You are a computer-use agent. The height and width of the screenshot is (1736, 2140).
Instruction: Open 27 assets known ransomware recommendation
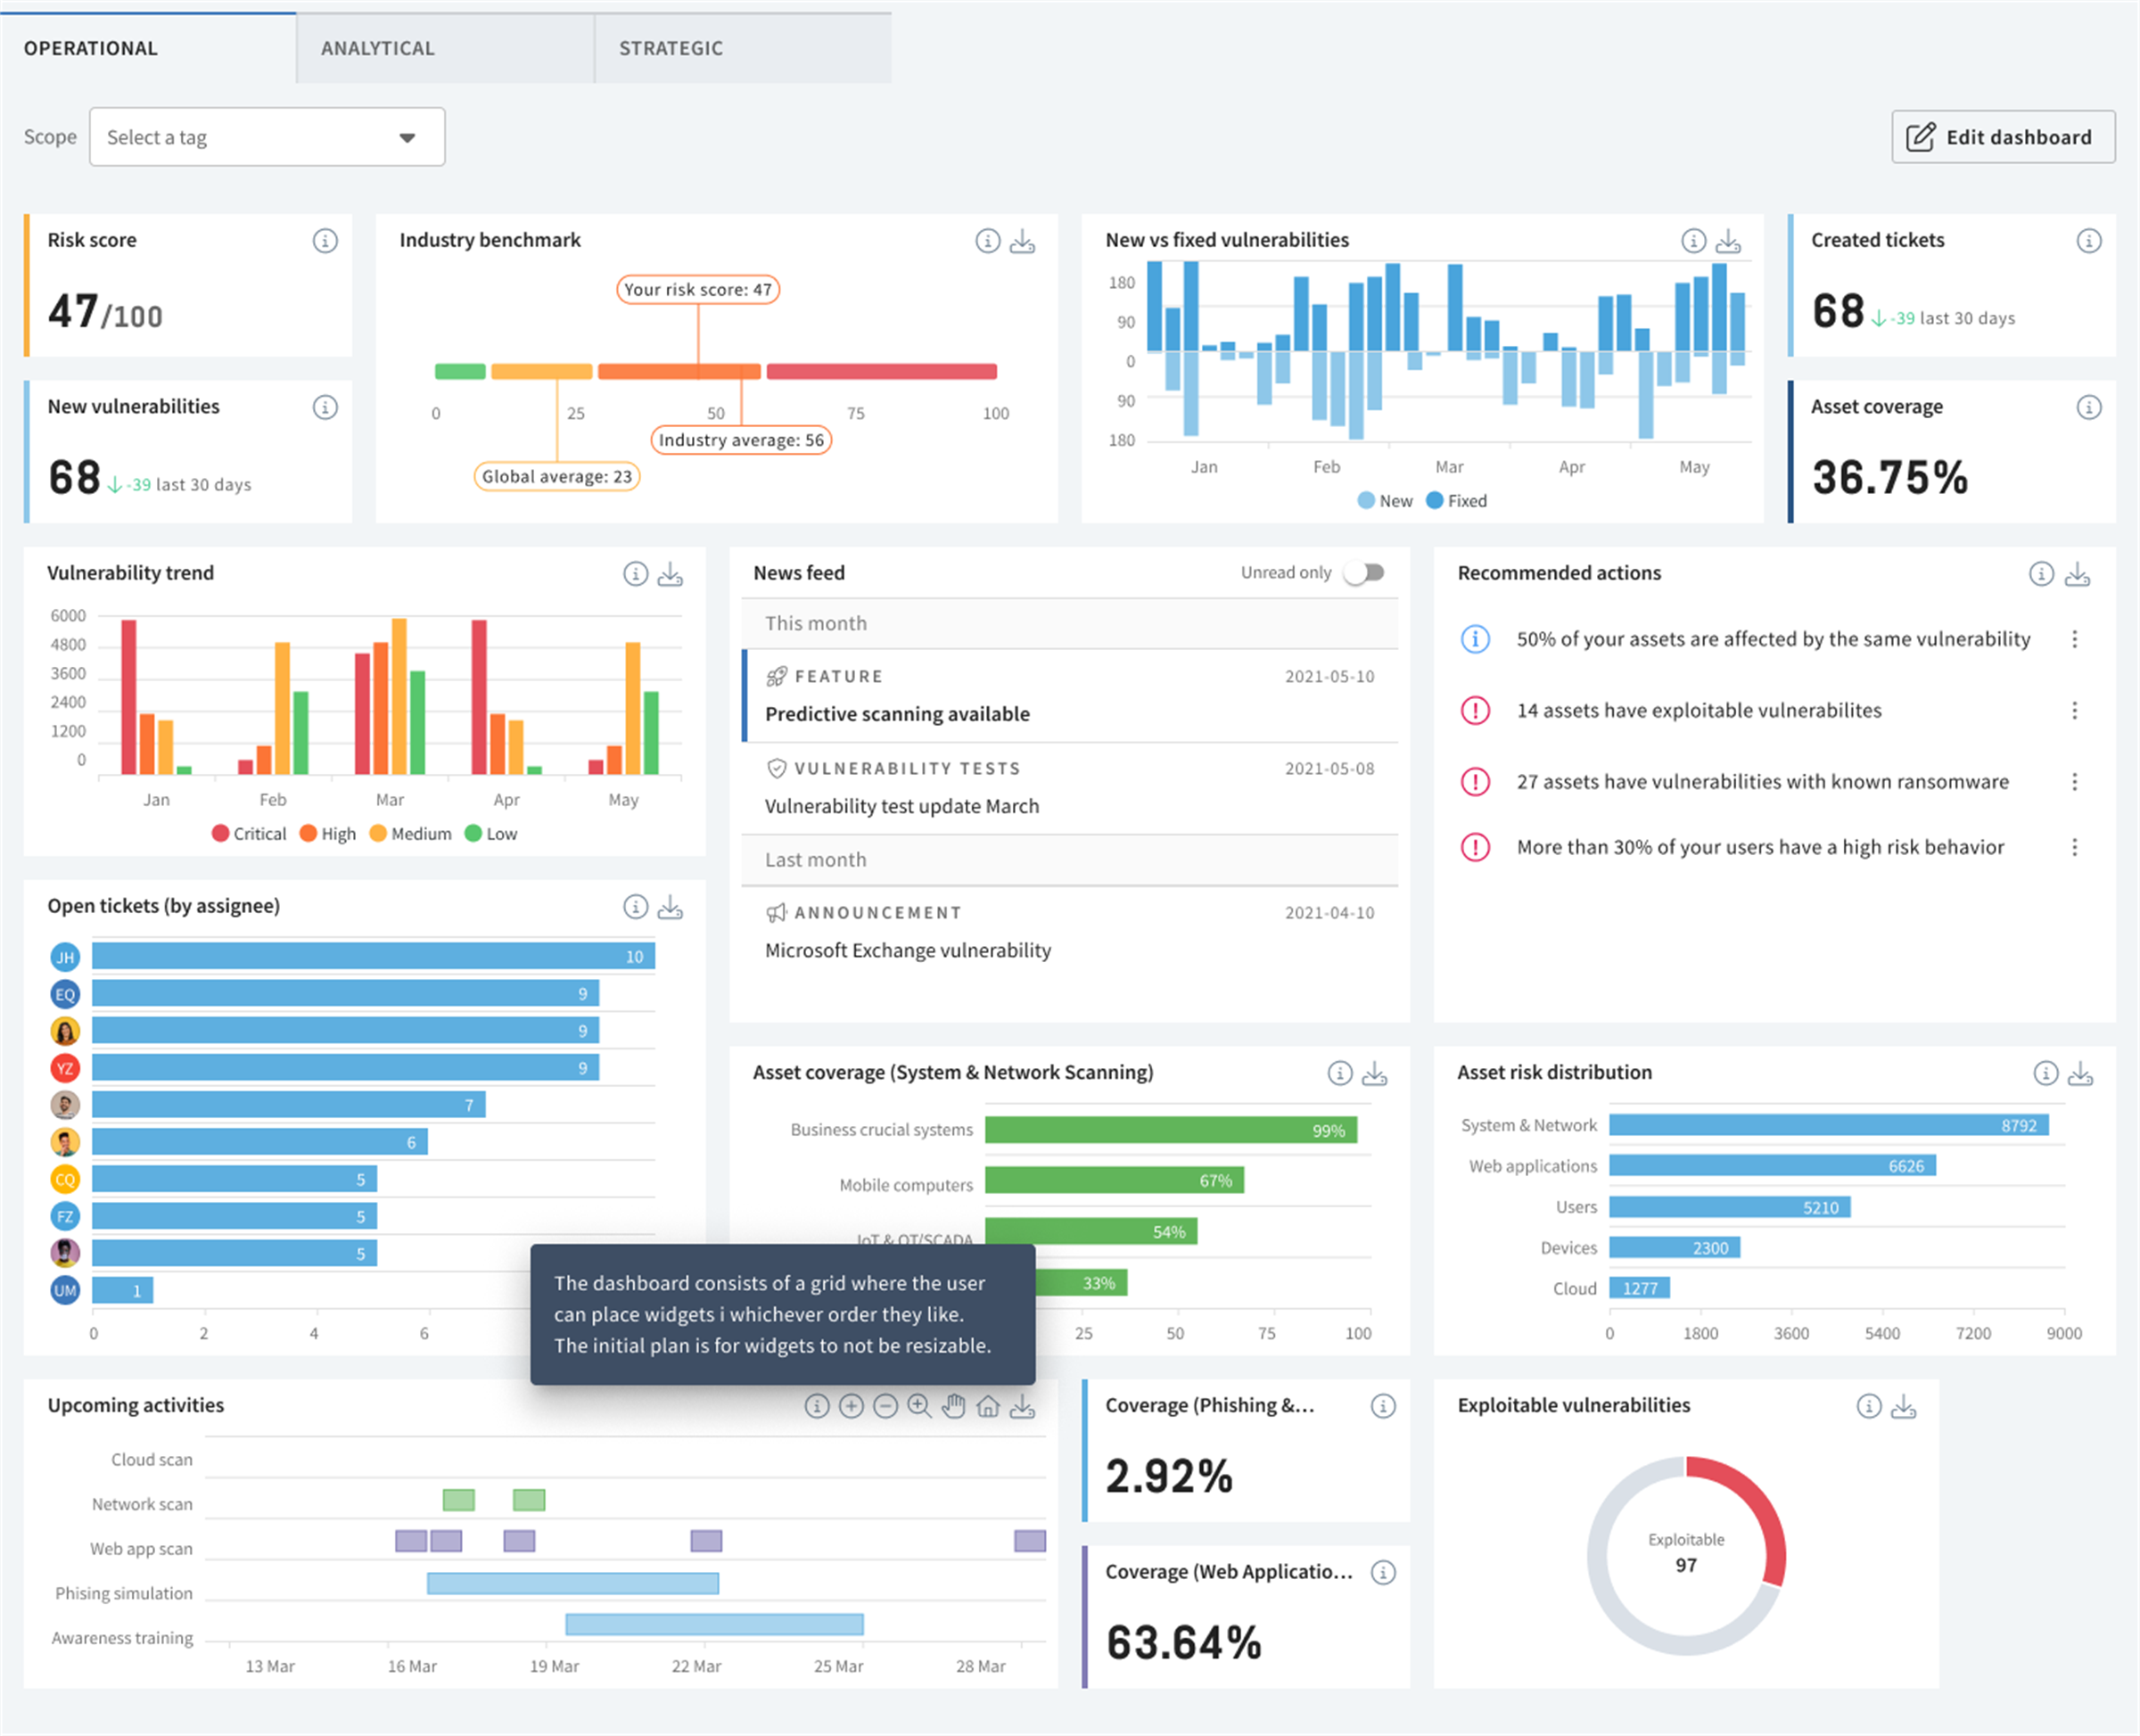point(1764,782)
